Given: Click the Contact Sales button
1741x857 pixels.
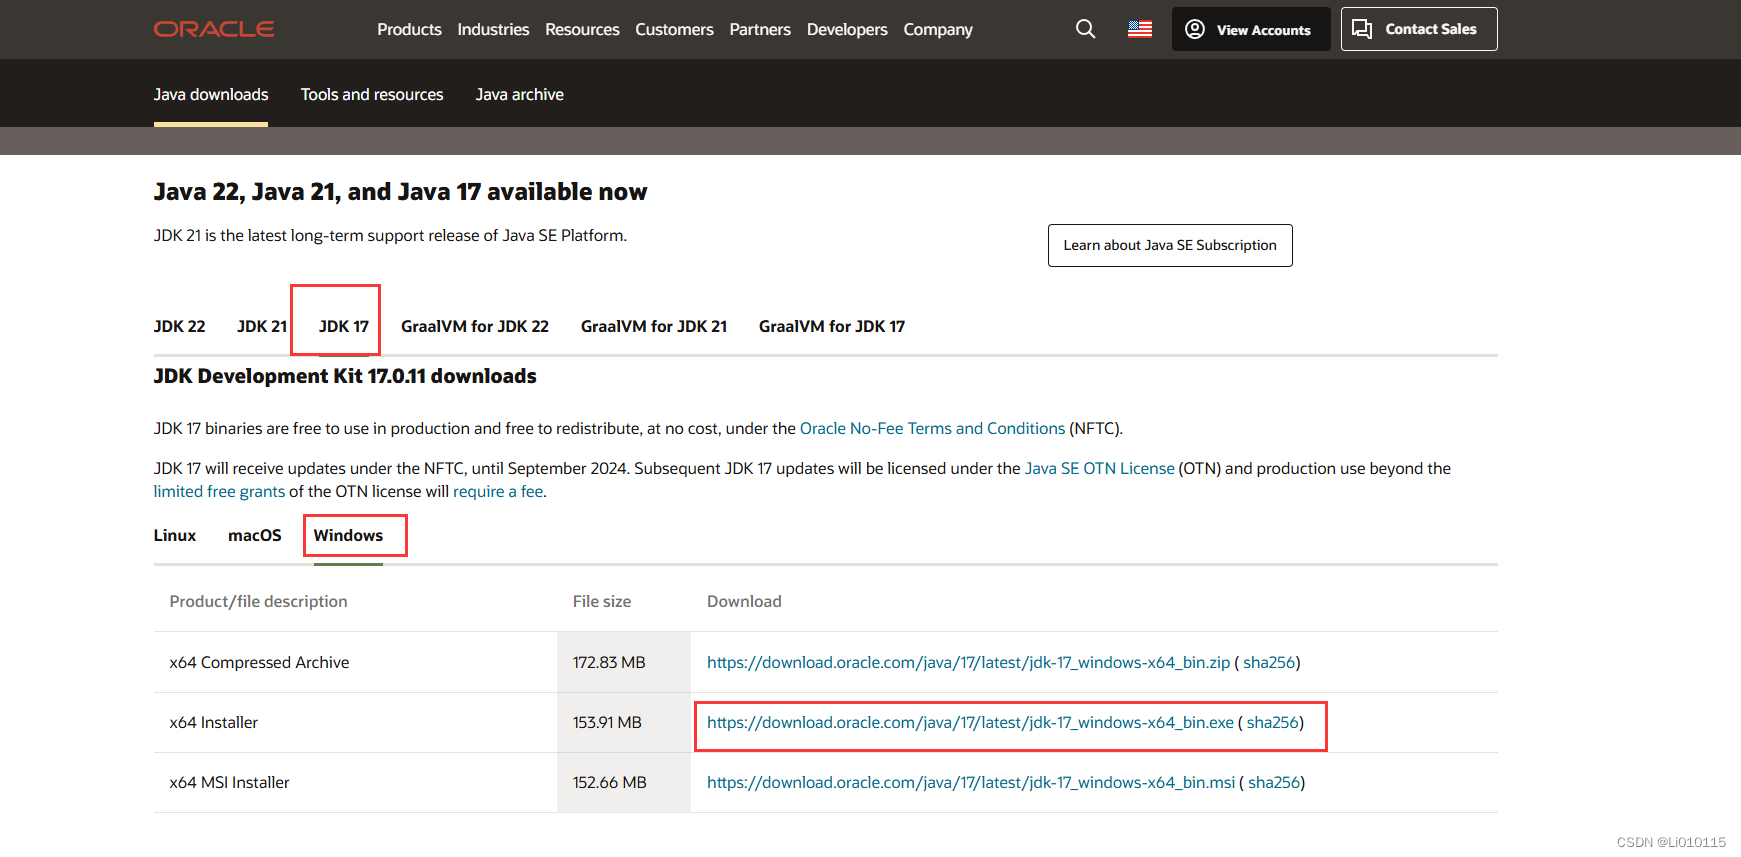Looking at the screenshot, I should point(1419,29).
